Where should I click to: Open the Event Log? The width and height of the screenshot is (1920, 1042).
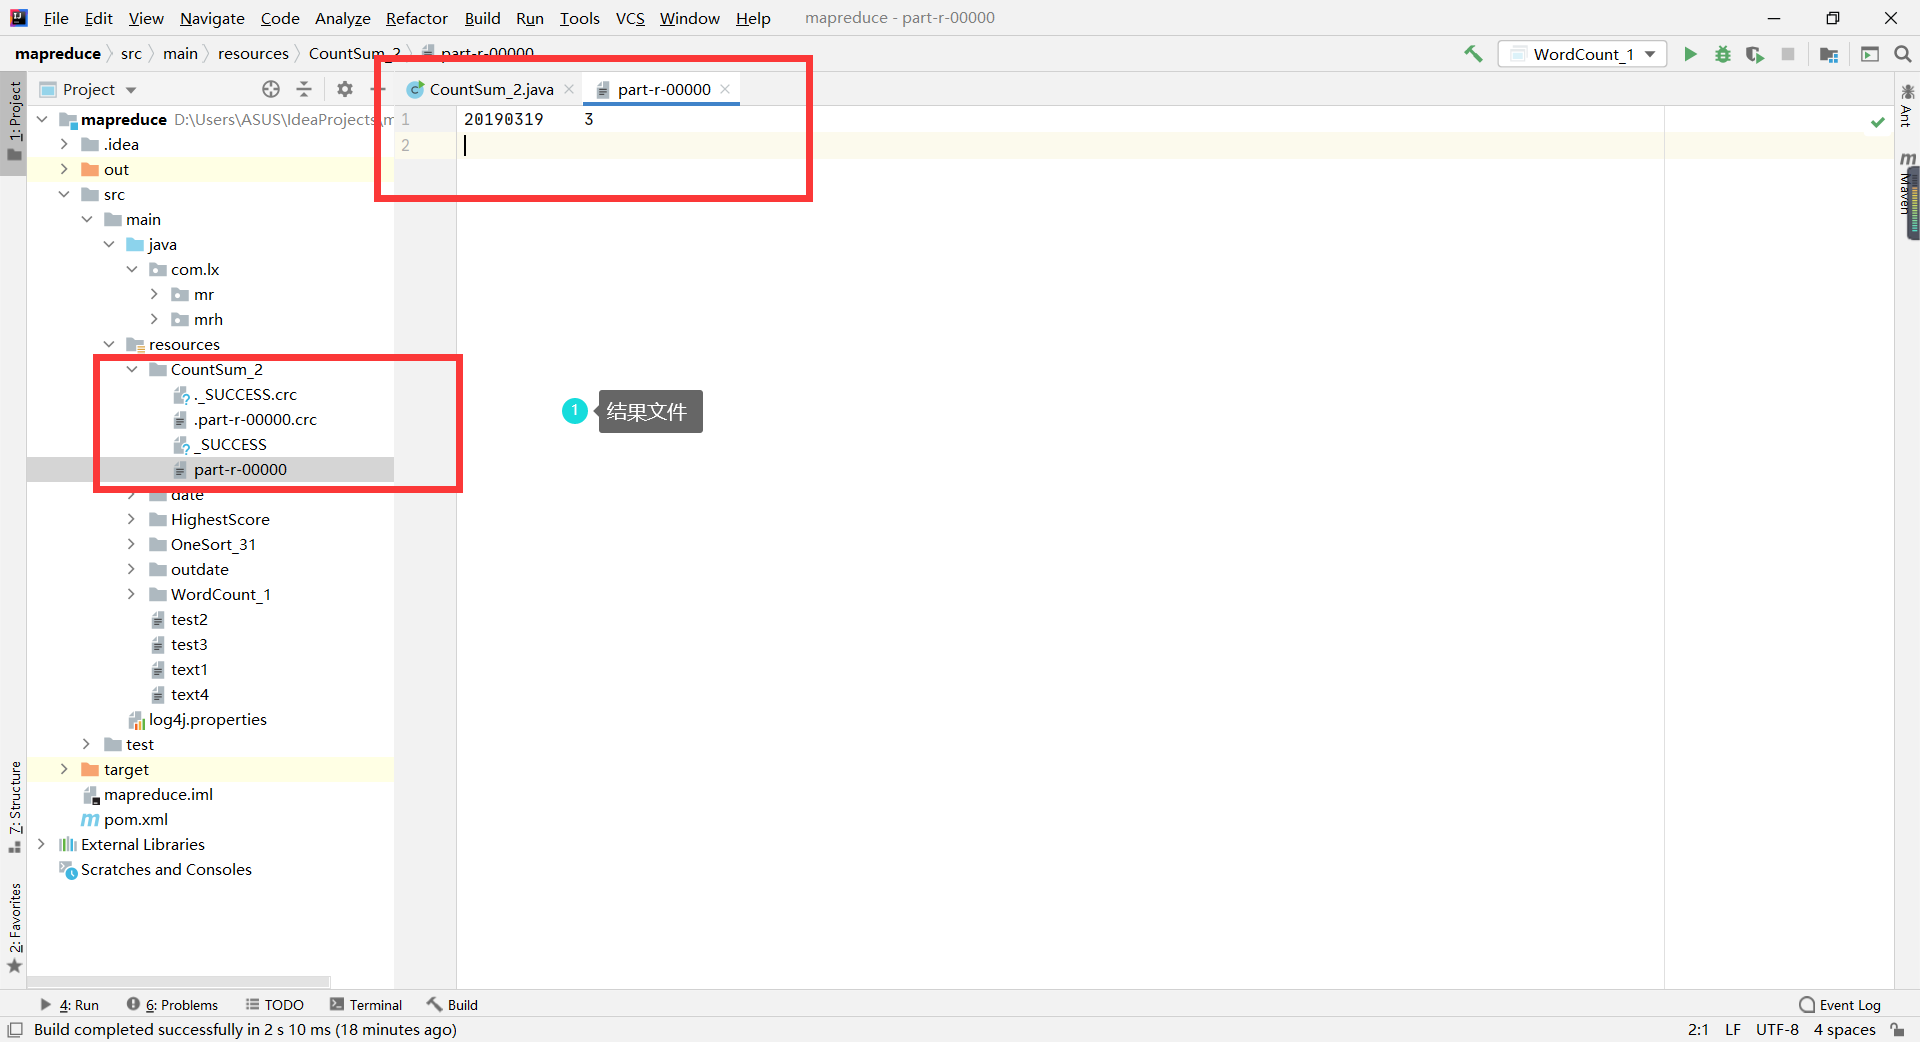point(1840,1005)
